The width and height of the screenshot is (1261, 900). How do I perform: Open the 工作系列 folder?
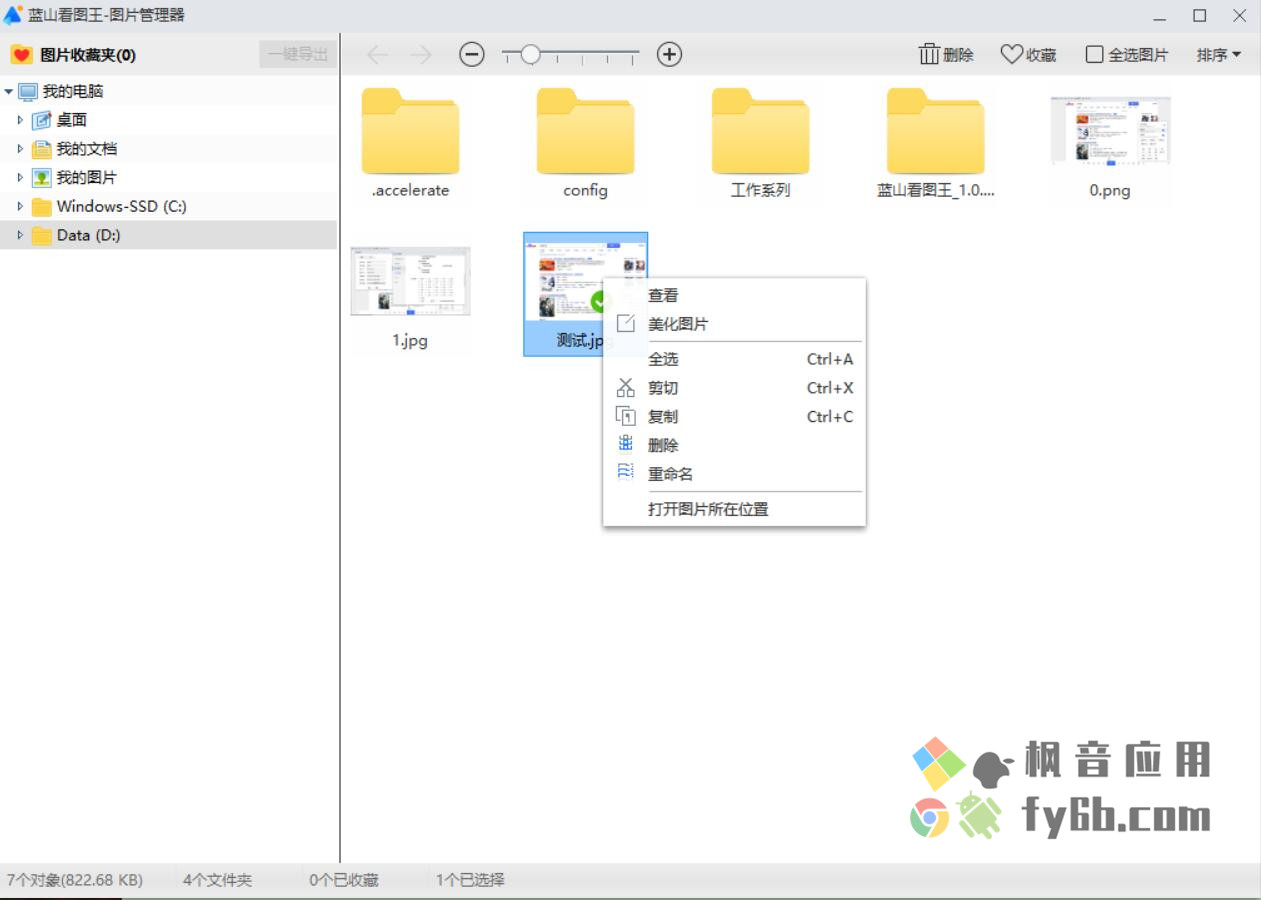(760, 131)
